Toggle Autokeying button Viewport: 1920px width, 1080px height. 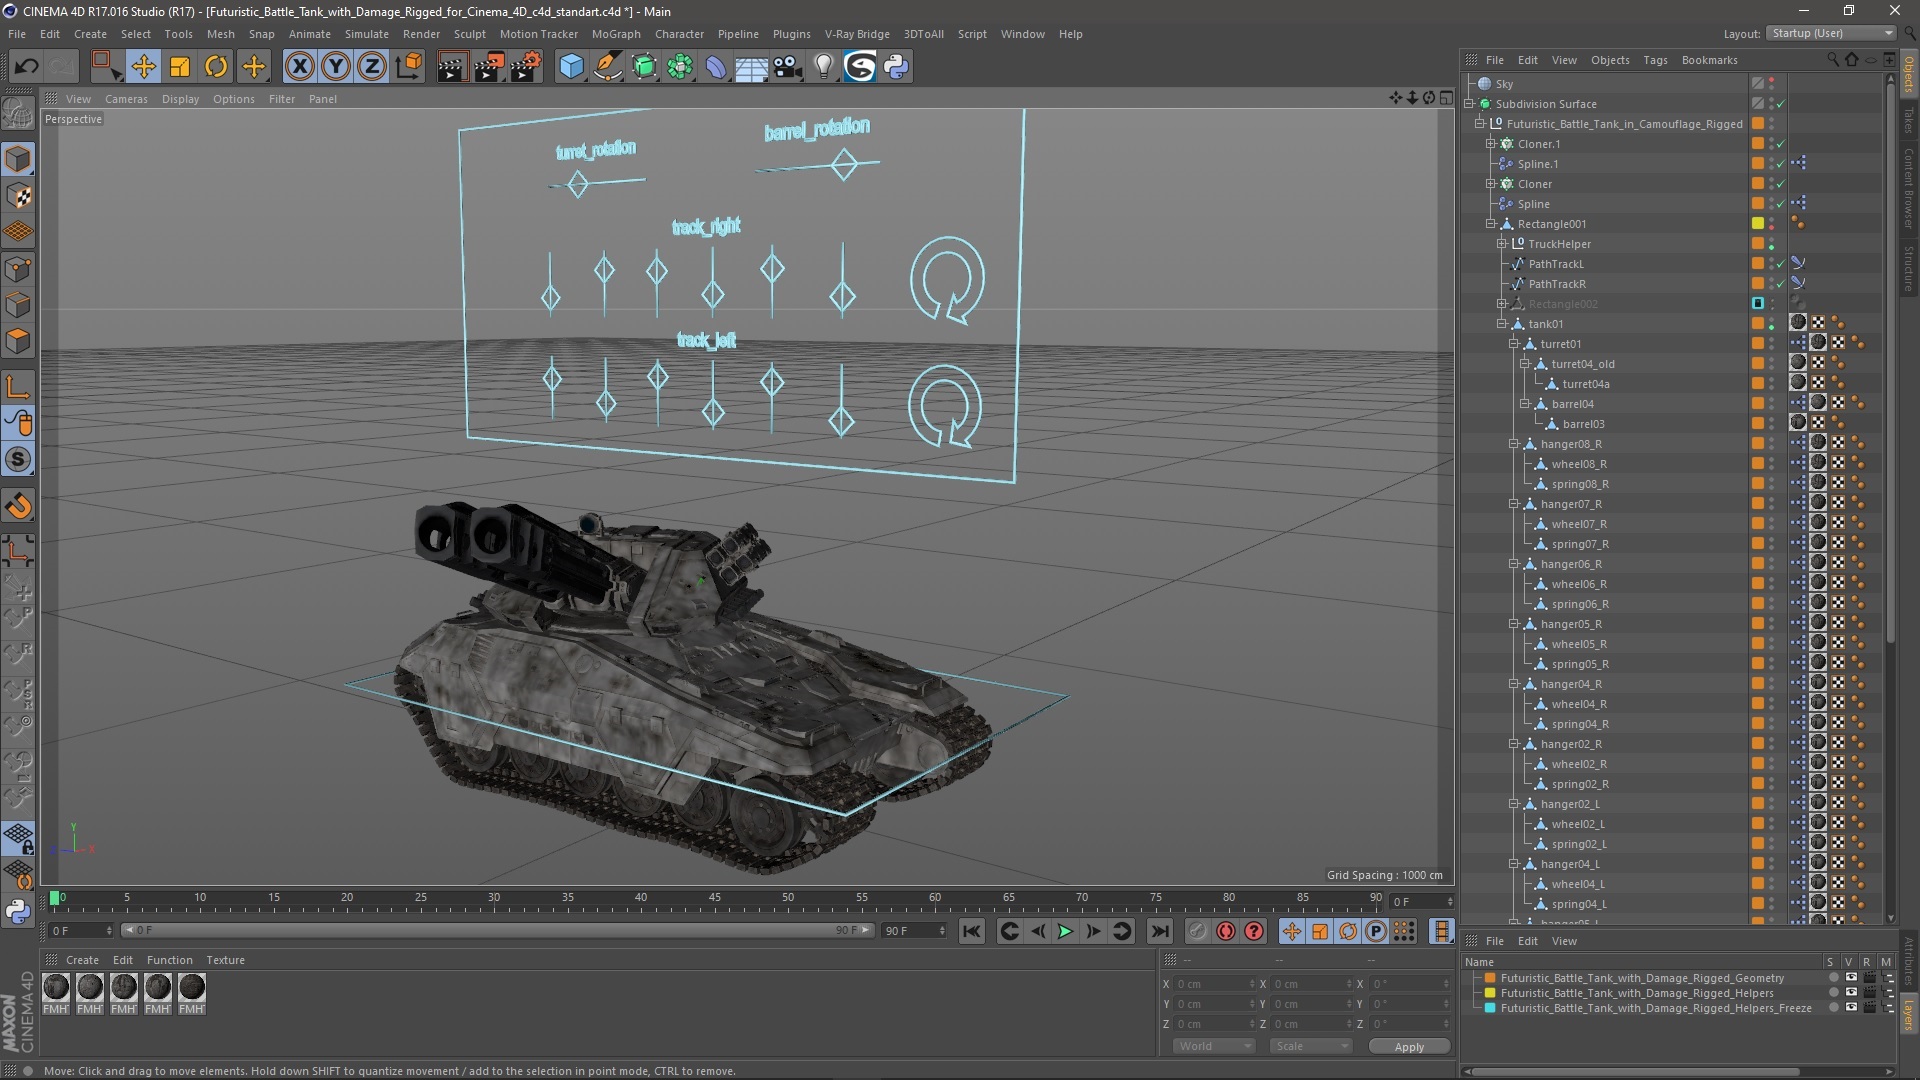point(1225,932)
